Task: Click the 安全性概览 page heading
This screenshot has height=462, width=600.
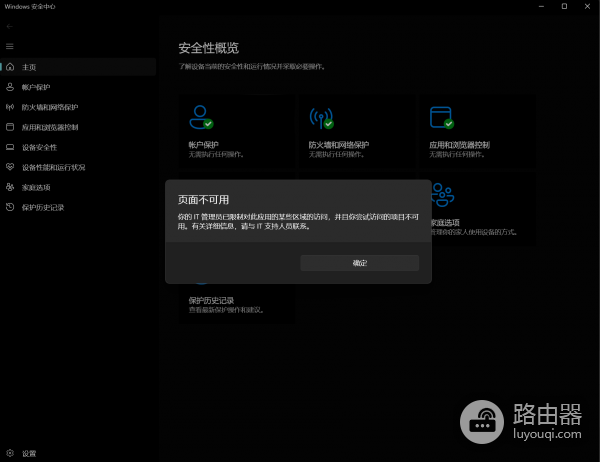Action: coord(209,48)
